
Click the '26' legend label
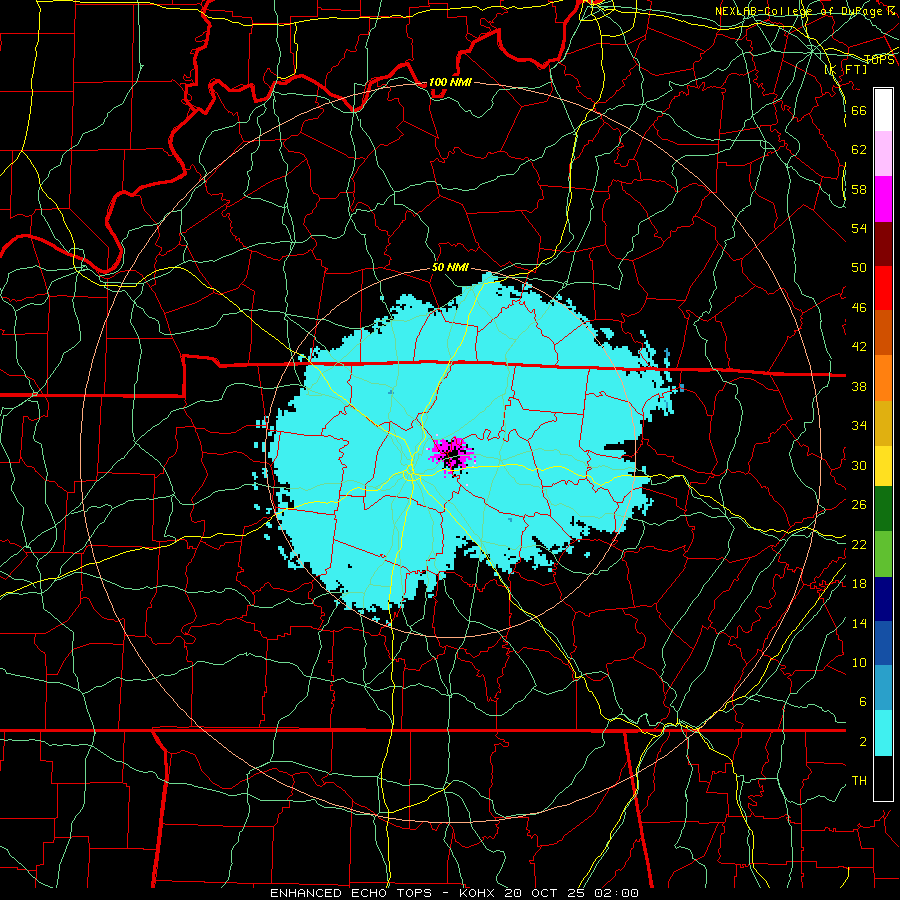tap(859, 505)
